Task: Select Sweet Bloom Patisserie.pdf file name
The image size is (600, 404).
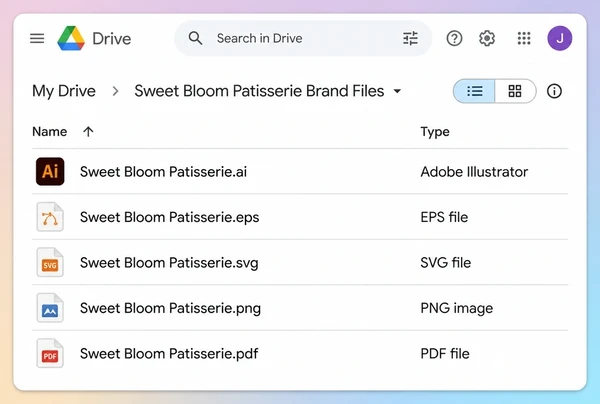Action: [169, 354]
